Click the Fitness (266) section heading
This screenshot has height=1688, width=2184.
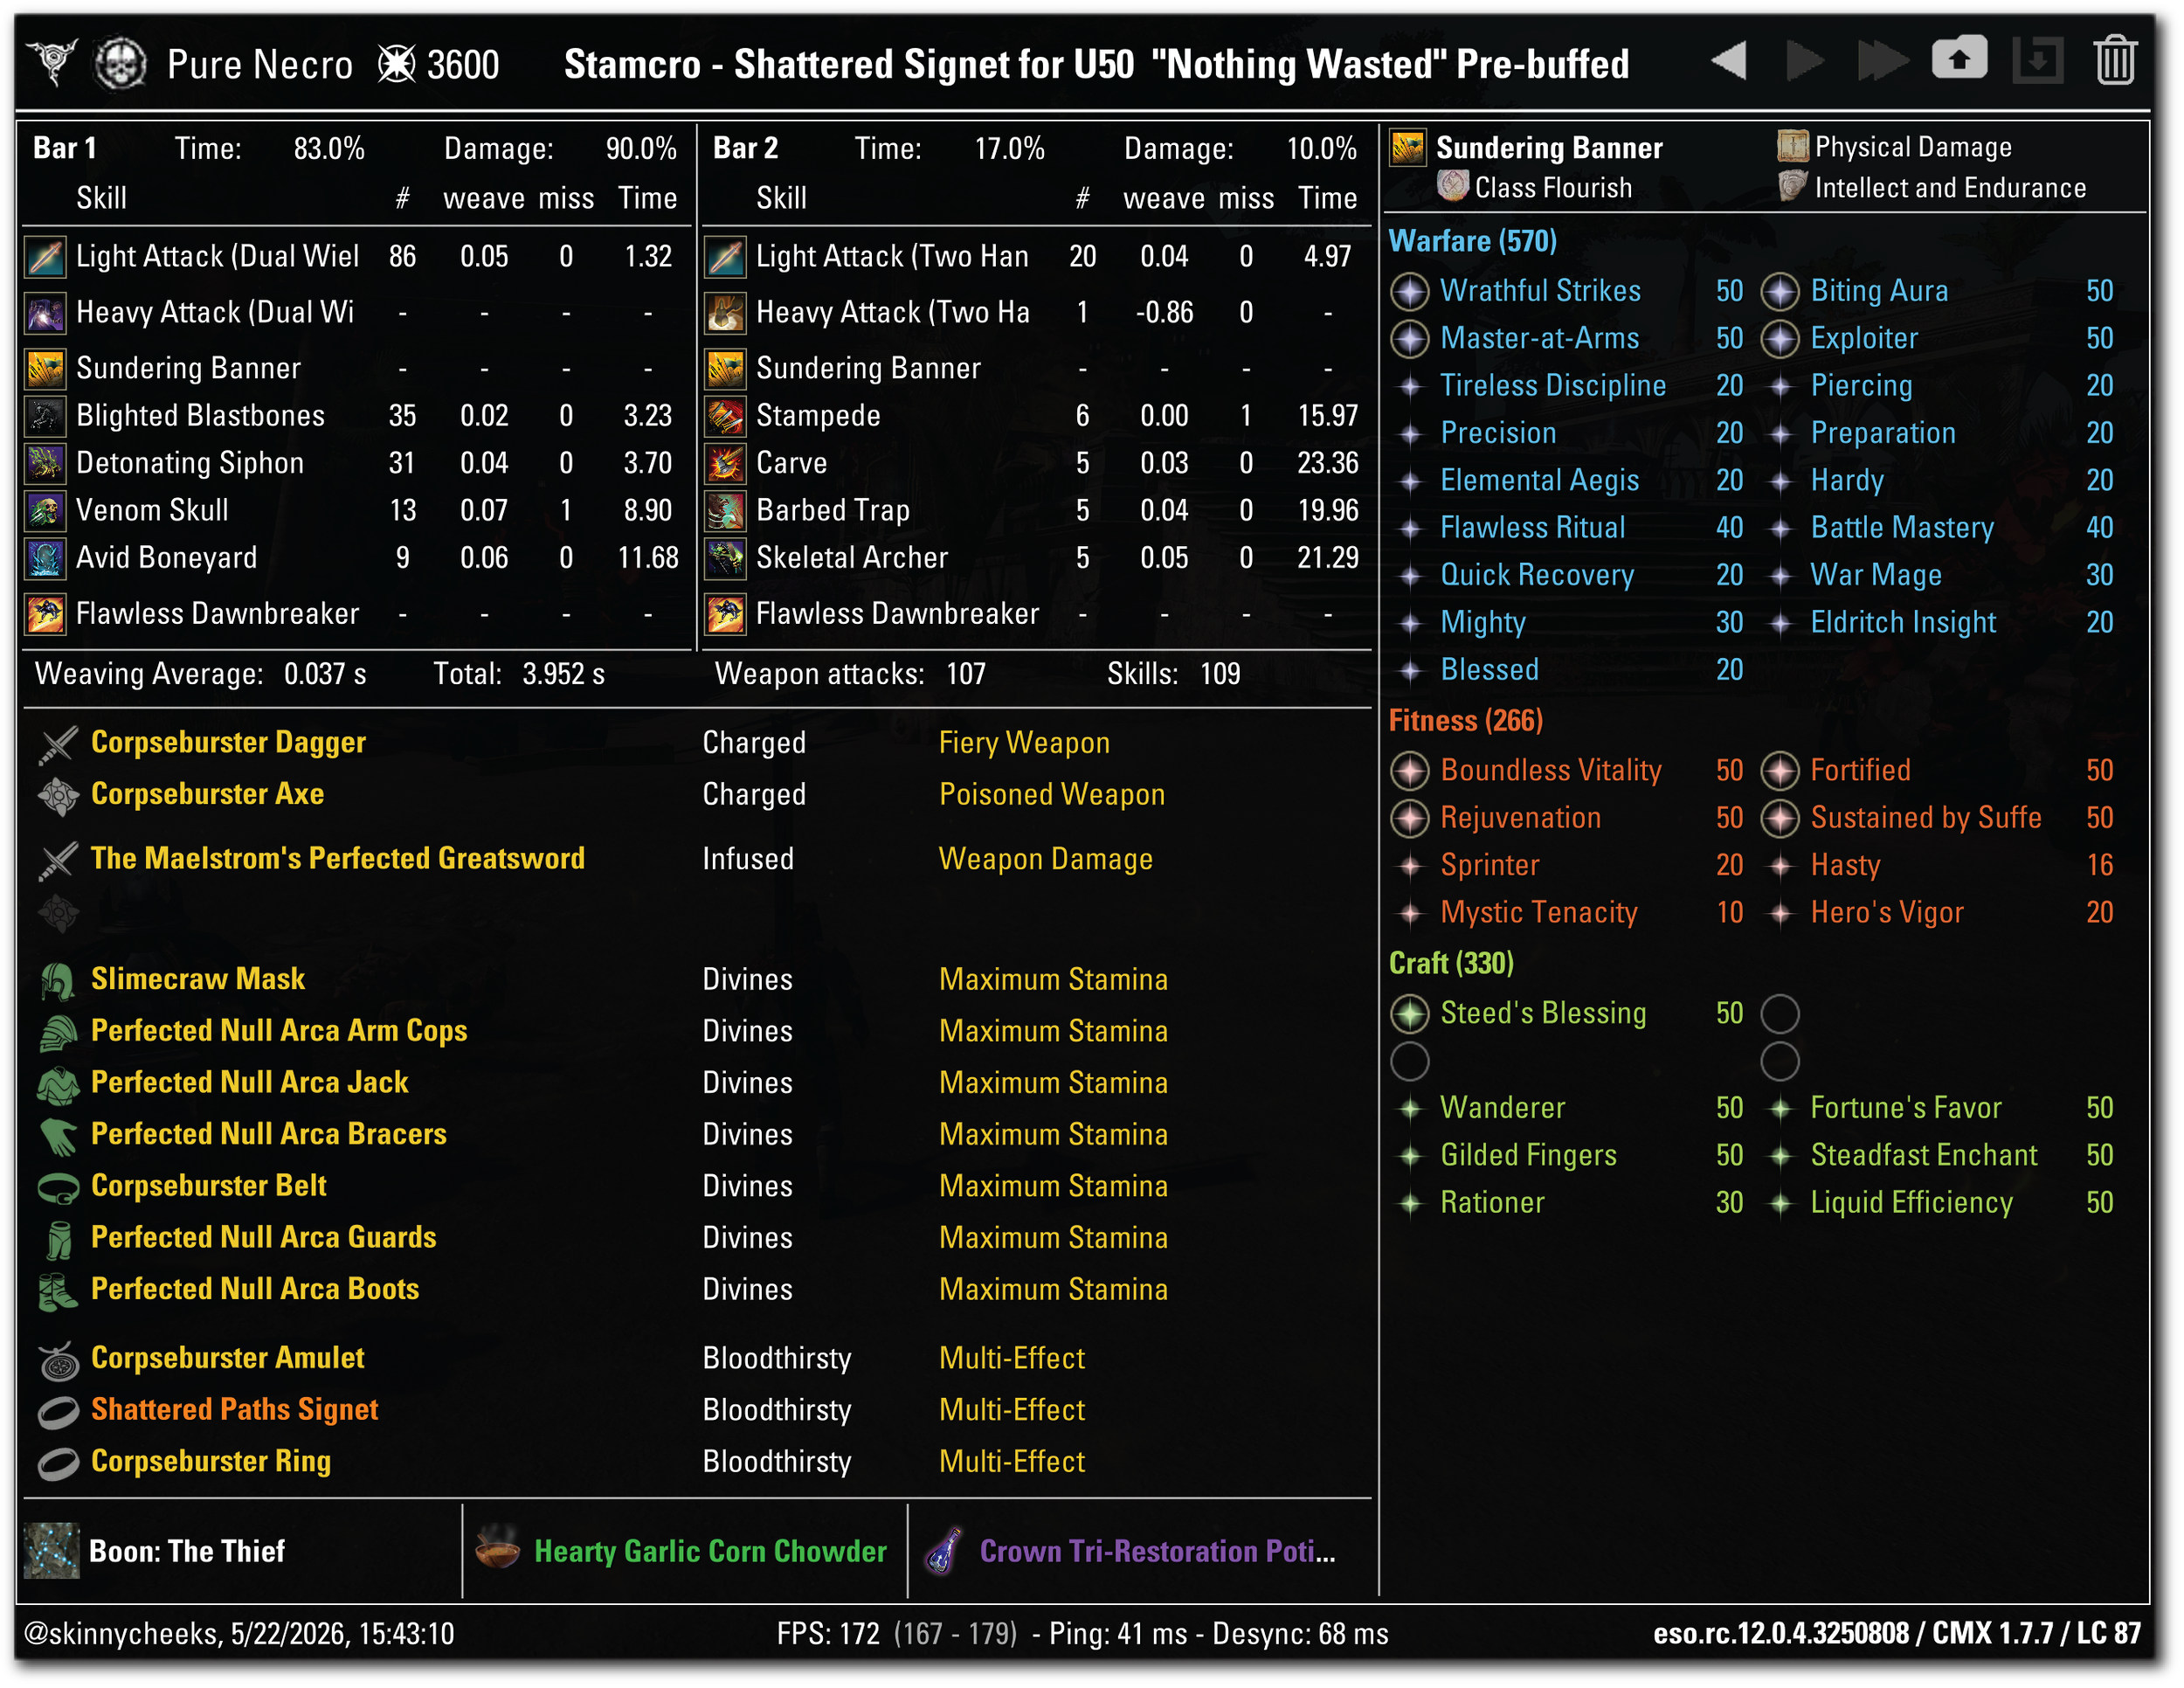1465,720
